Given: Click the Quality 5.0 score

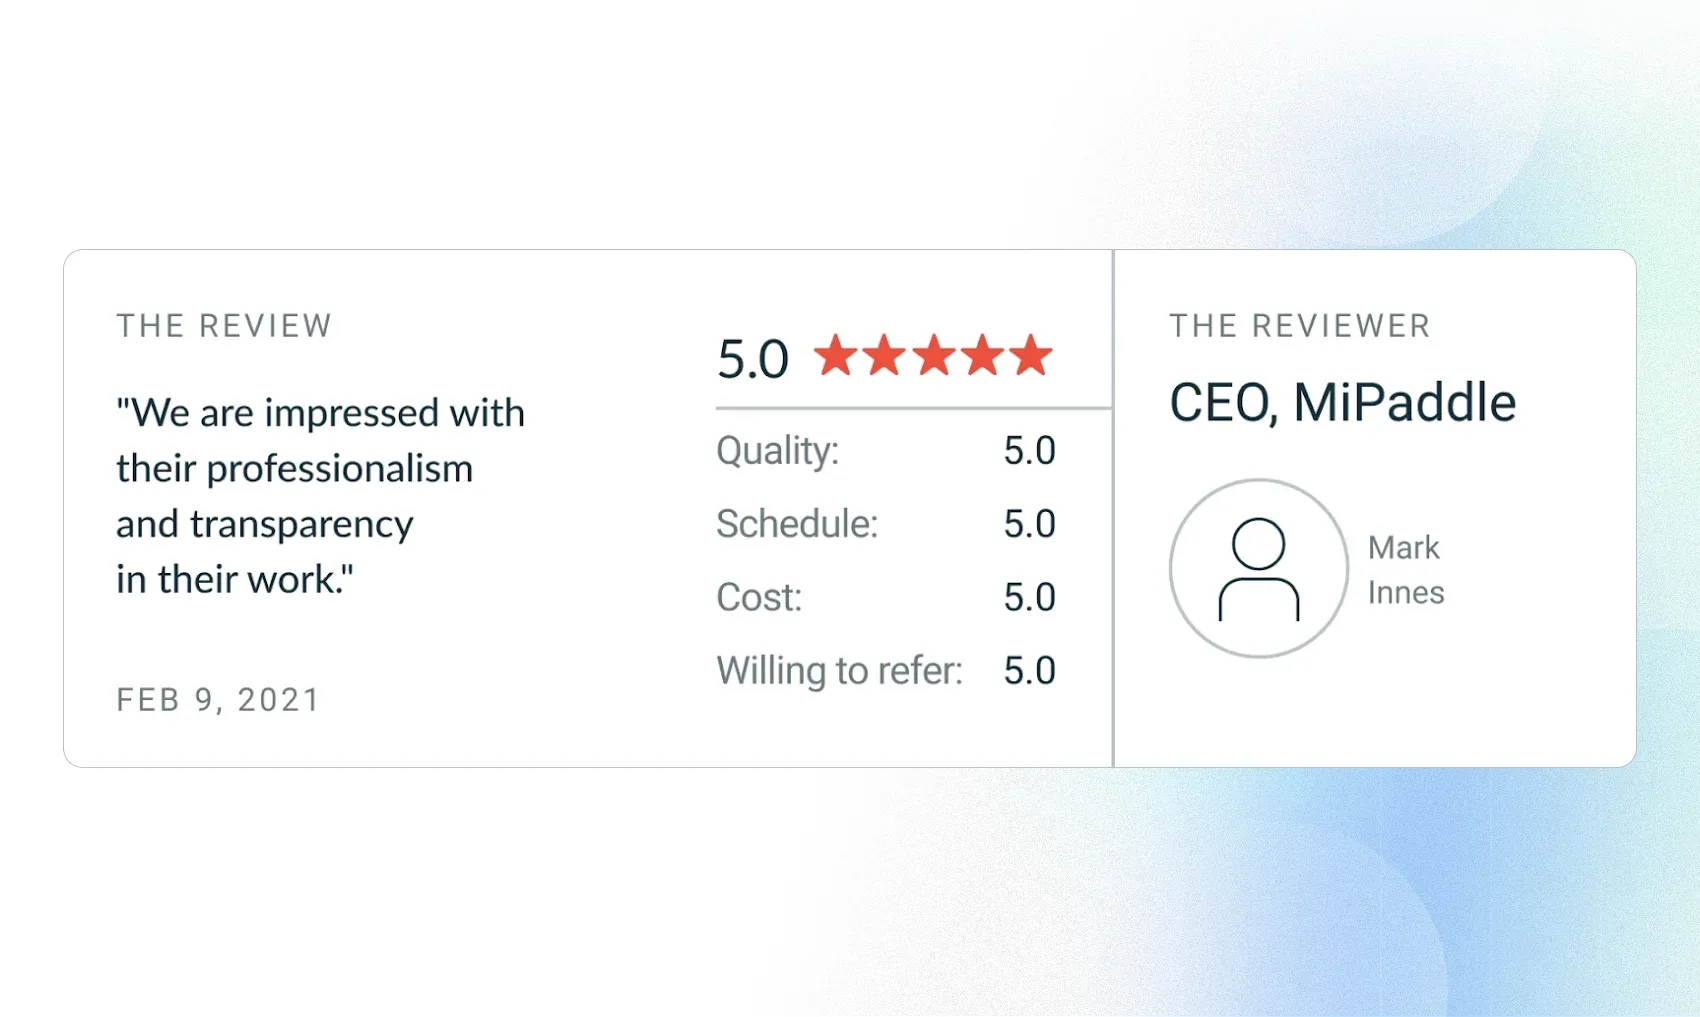Looking at the screenshot, I should 1030,451.
